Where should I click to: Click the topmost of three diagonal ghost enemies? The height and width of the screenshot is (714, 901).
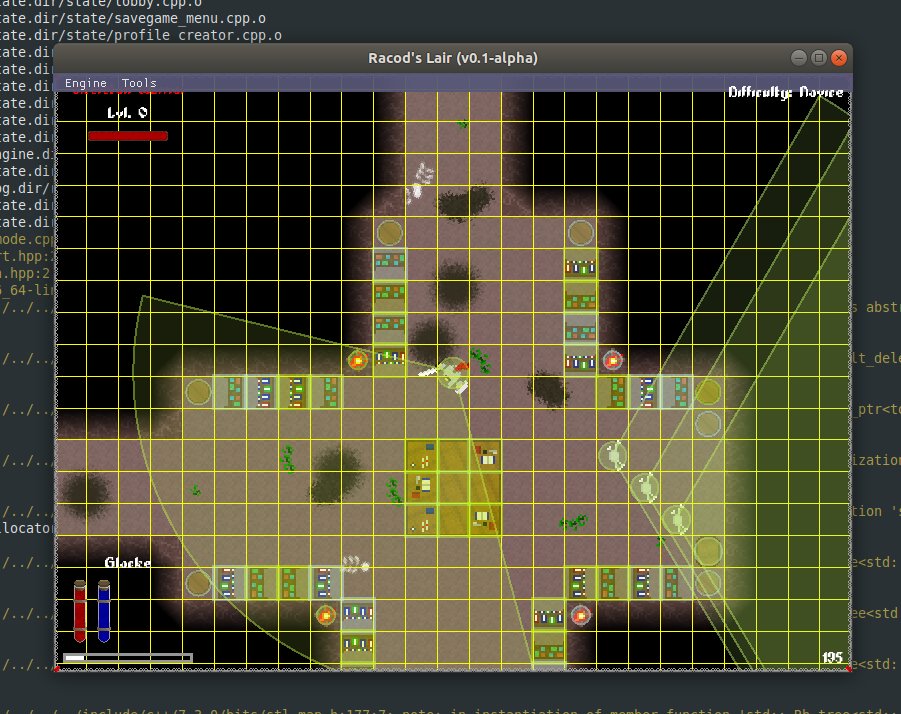613,456
